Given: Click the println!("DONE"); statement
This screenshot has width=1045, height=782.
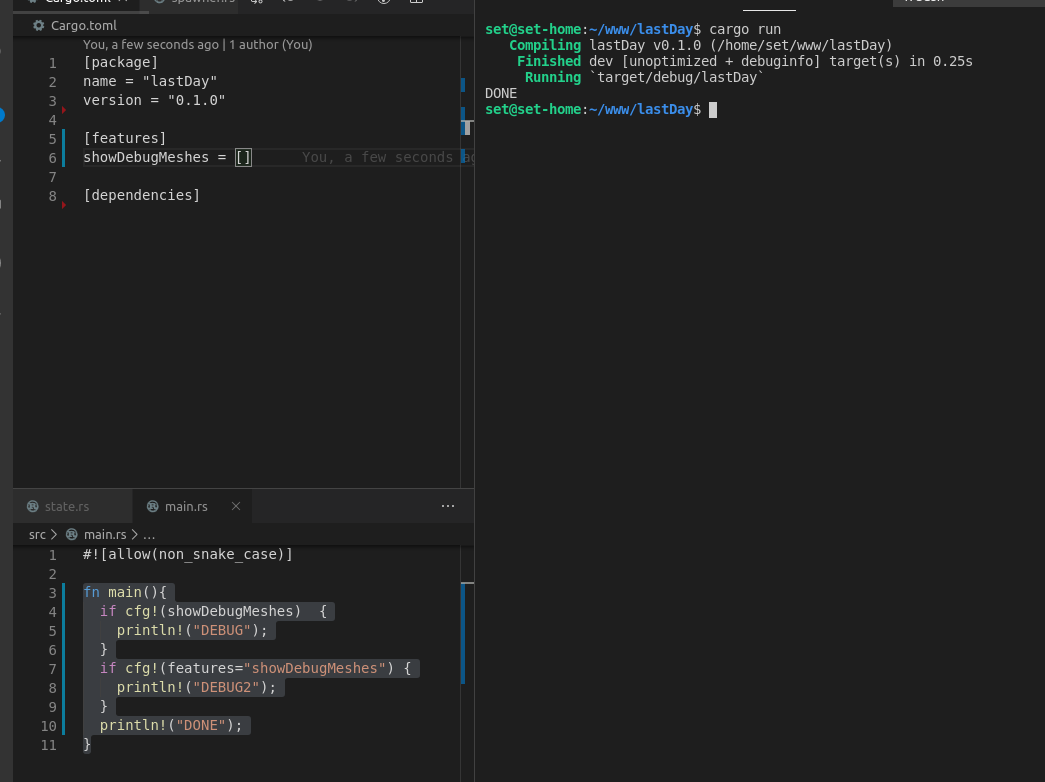Looking at the screenshot, I should click(x=171, y=725).
